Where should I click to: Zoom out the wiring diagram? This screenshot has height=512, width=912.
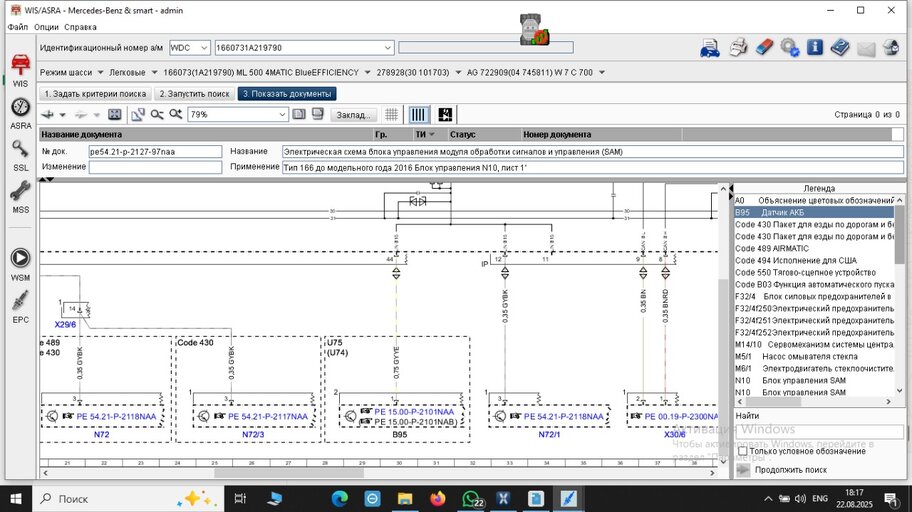point(156,115)
